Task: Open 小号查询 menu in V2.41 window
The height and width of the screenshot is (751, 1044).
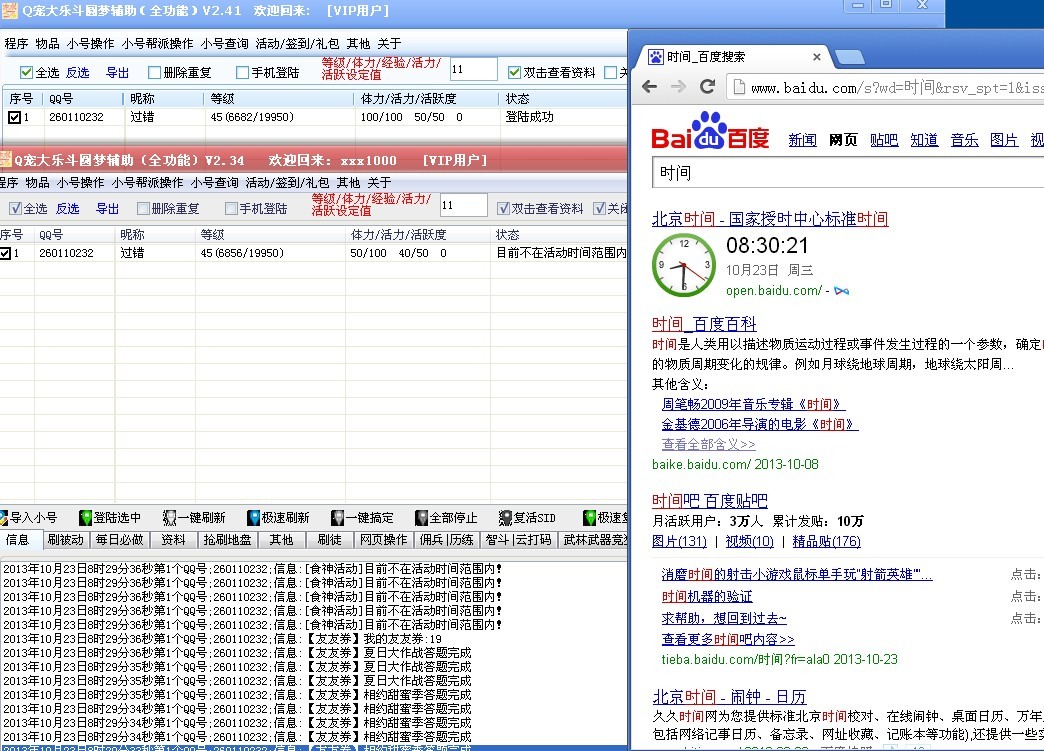Action: coord(224,44)
